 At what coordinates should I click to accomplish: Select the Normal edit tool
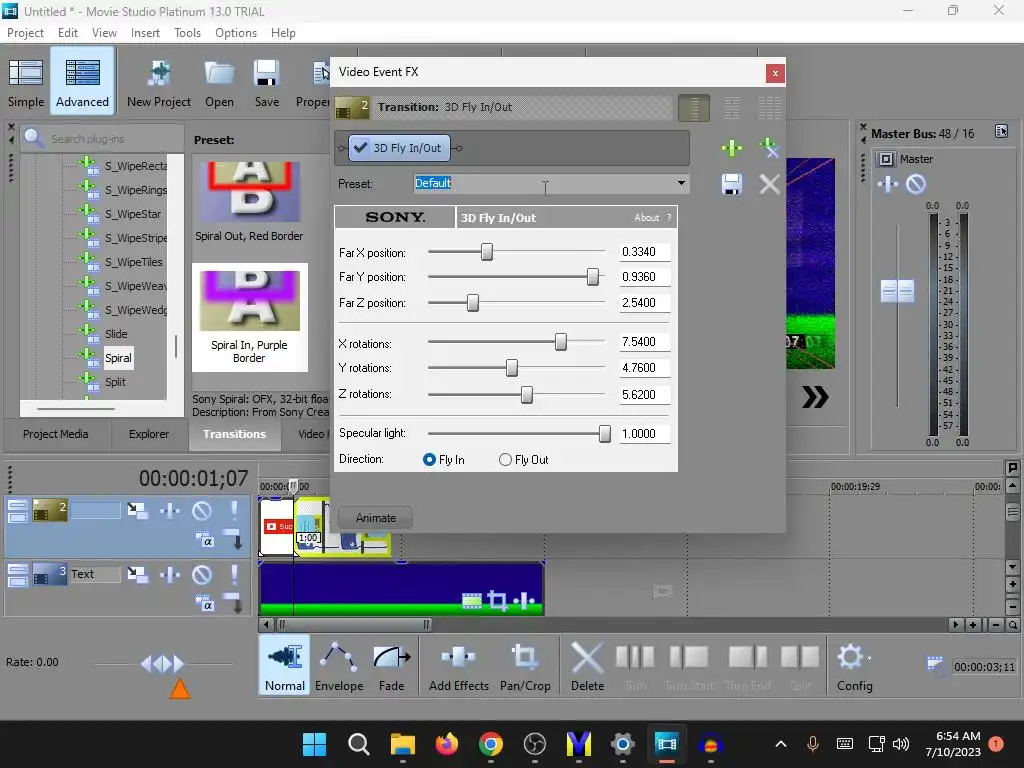click(285, 665)
